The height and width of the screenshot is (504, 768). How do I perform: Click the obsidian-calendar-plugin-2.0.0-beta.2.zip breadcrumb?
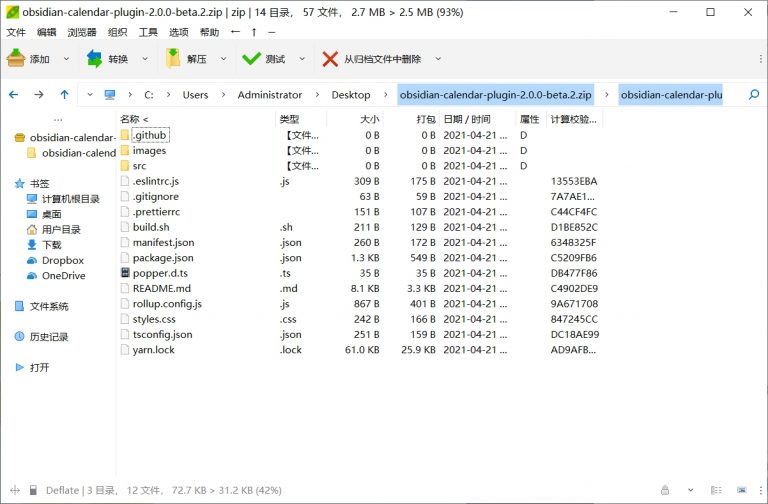click(496, 95)
